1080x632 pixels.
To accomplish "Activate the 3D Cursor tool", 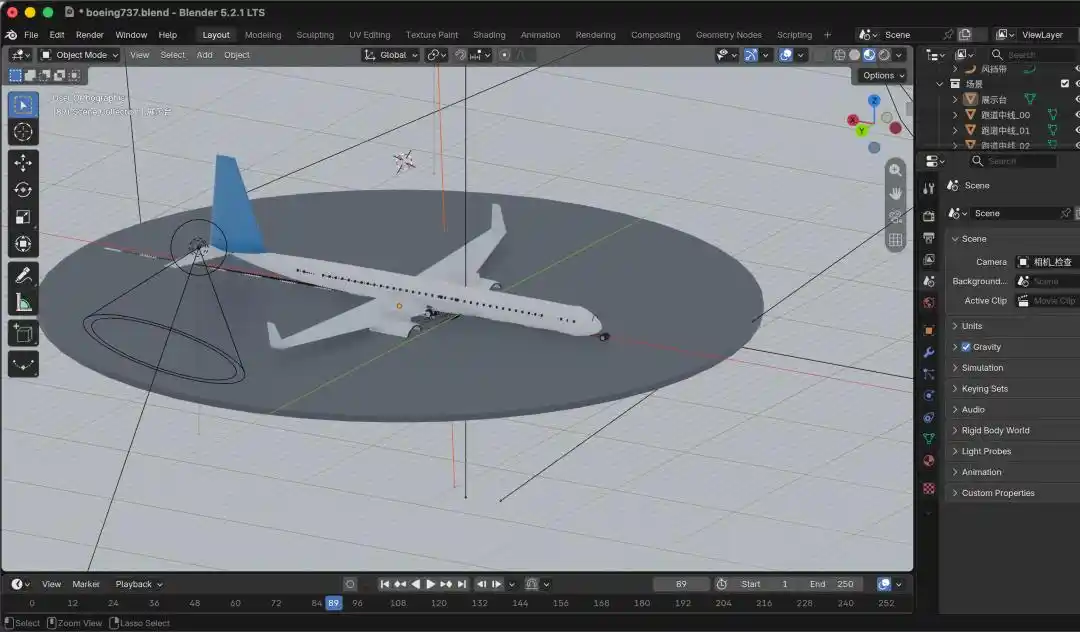I will (x=23, y=132).
